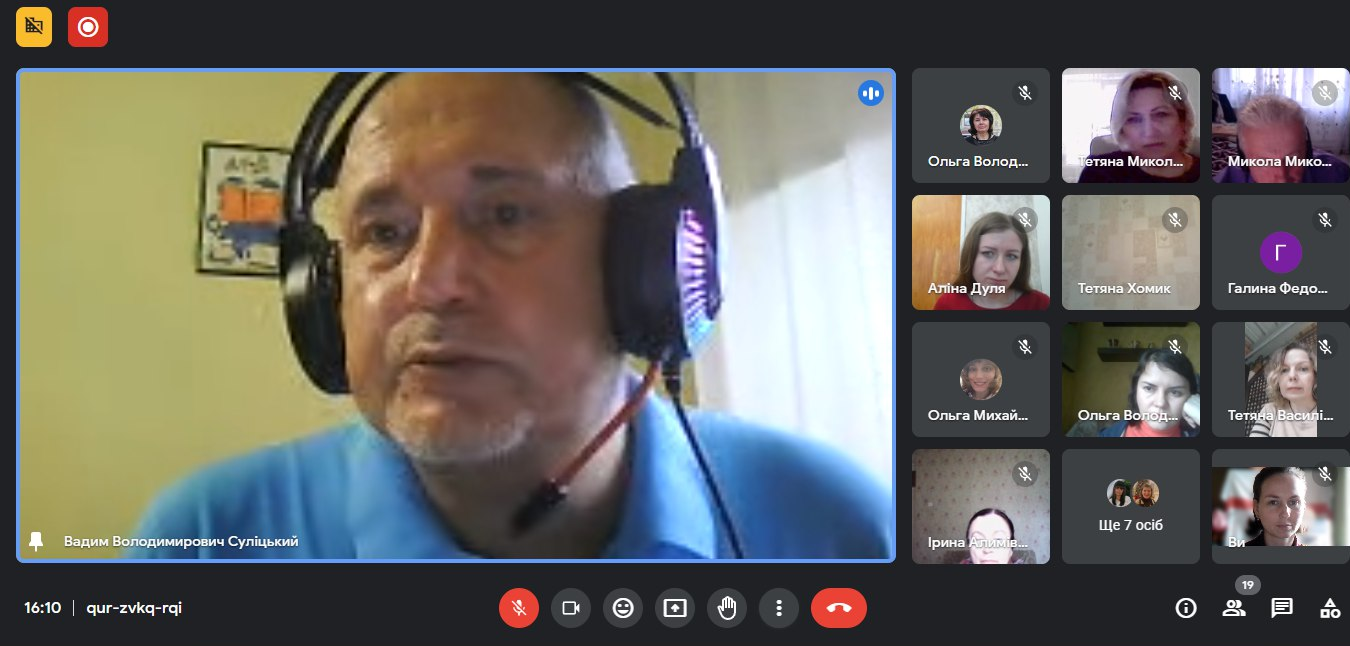Open the activities panel
This screenshot has width=1350, height=646.
click(x=1330, y=608)
